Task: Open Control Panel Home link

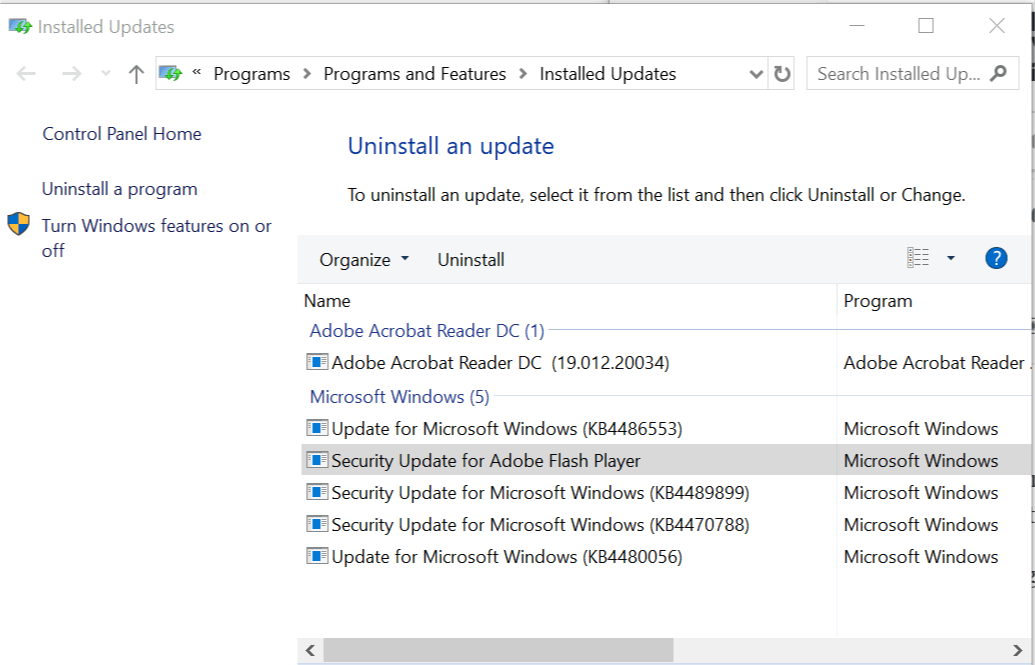Action: click(x=122, y=134)
